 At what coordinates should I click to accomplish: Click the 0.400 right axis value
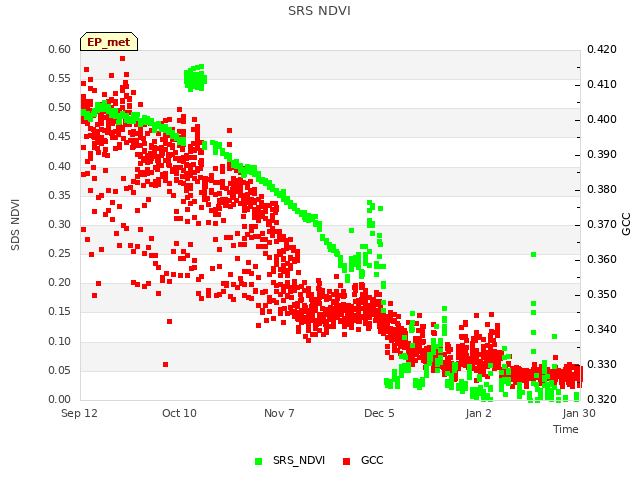point(602,120)
